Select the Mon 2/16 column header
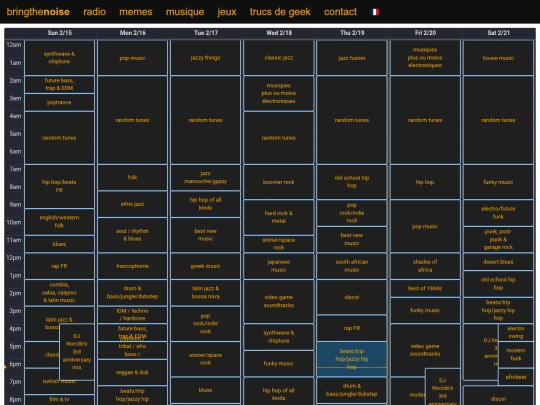540x405 pixels. (133, 33)
